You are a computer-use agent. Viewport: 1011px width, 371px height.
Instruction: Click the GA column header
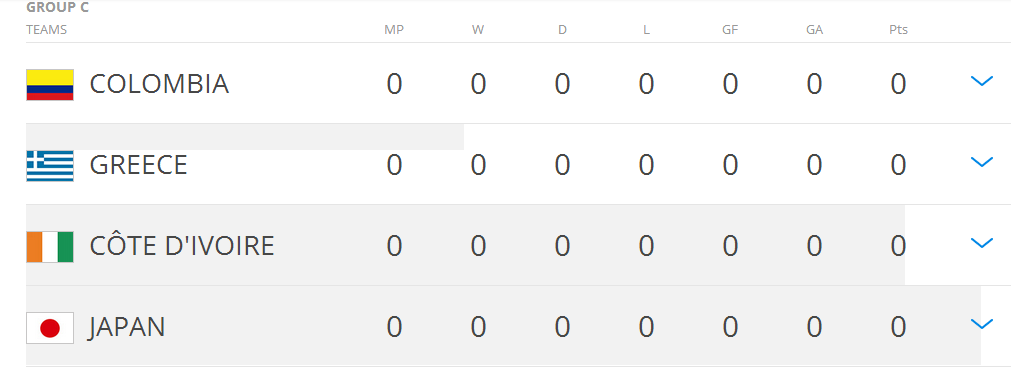pos(814,30)
